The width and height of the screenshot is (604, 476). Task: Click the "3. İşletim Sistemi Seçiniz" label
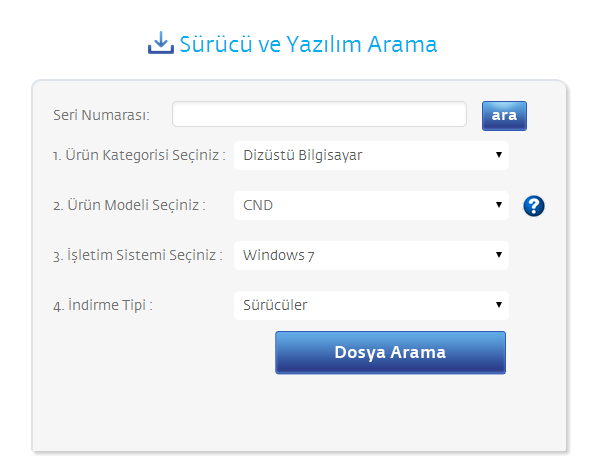[137, 256]
